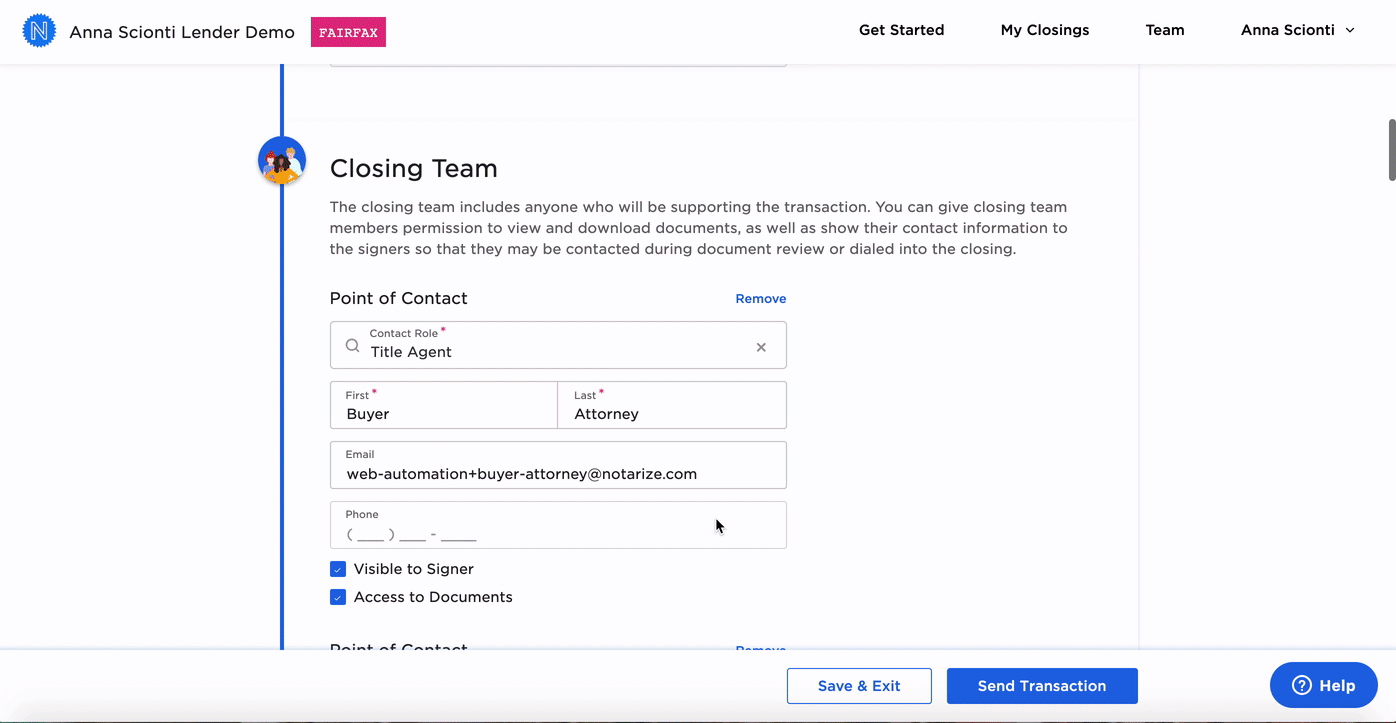Go to My Closings

[x=1045, y=30]
